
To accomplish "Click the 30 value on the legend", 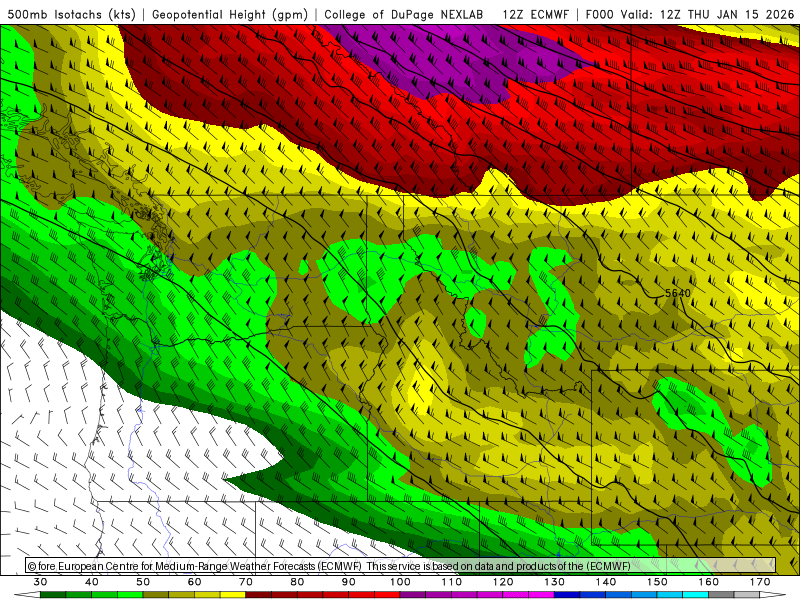I will tap(40, 582).
